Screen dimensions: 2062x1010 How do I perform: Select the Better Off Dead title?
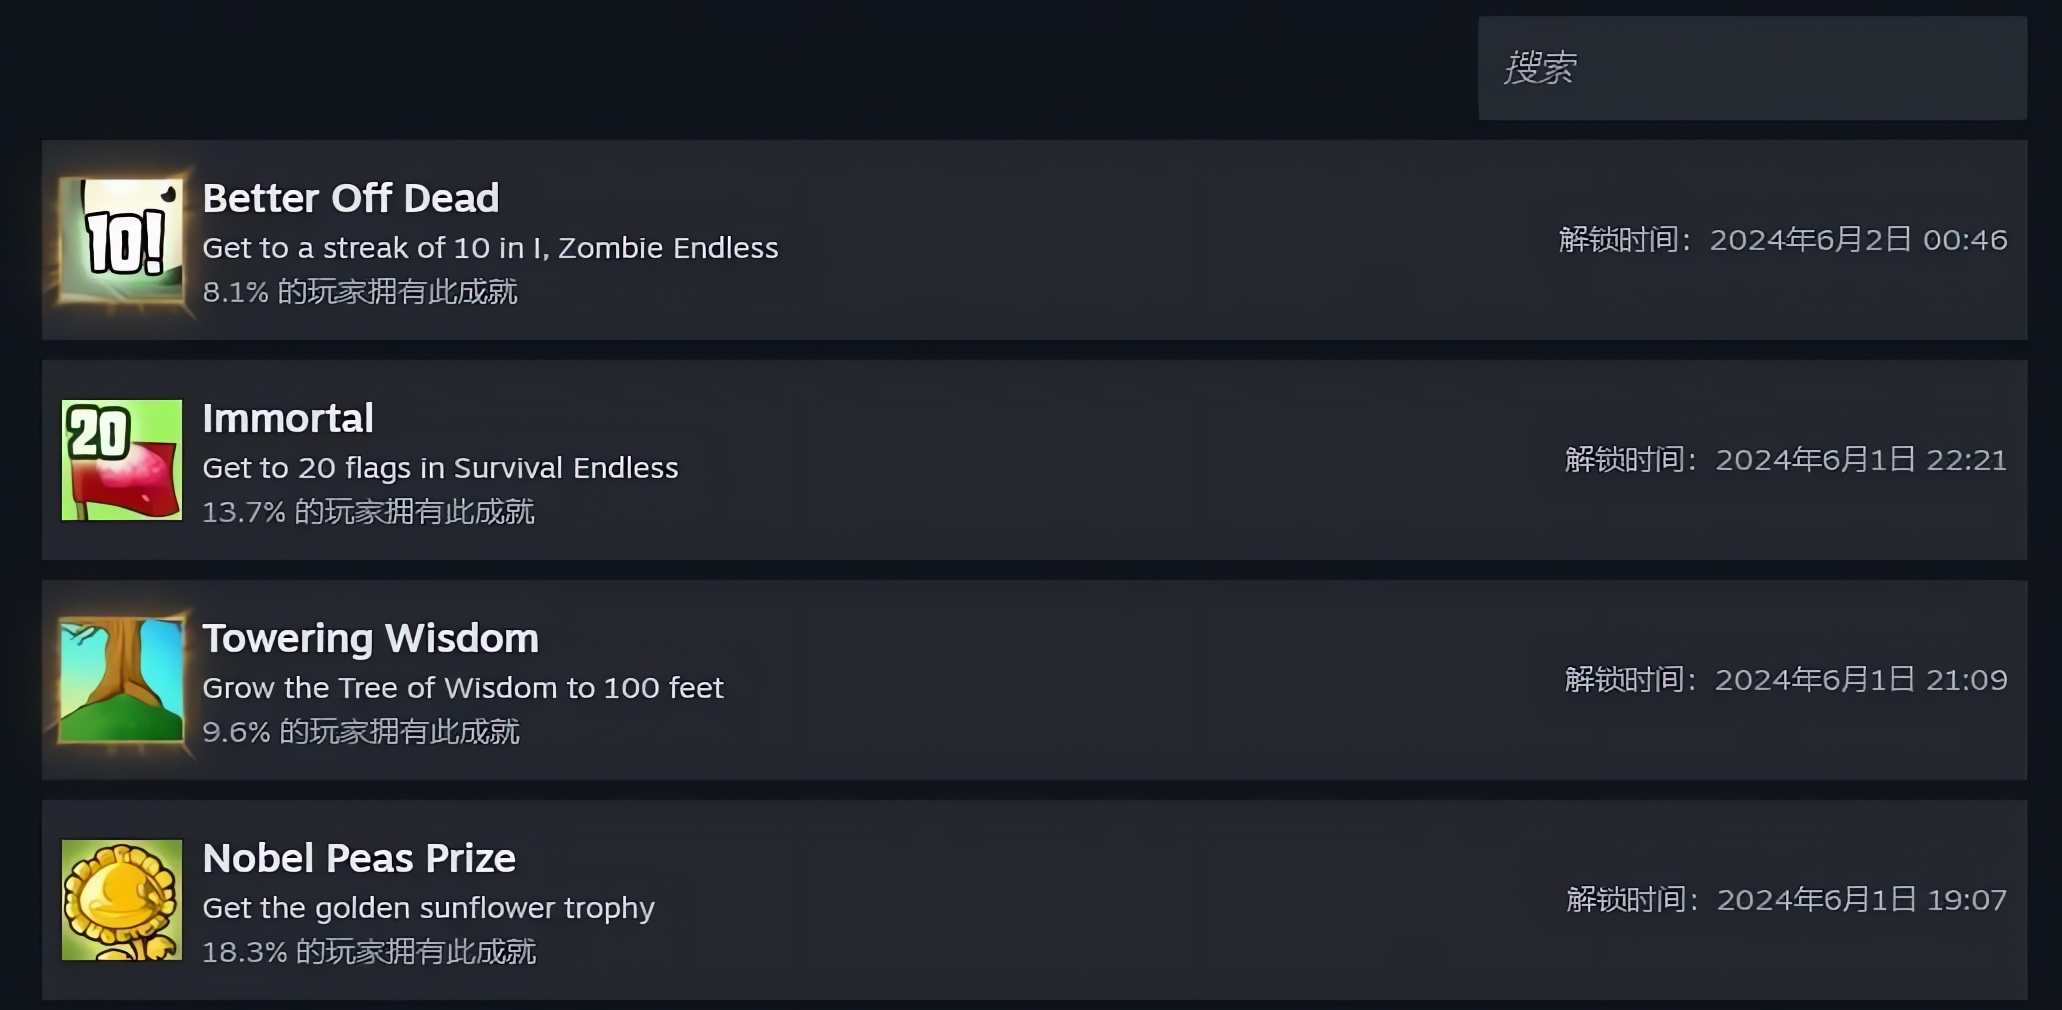[x=350, y=198]
